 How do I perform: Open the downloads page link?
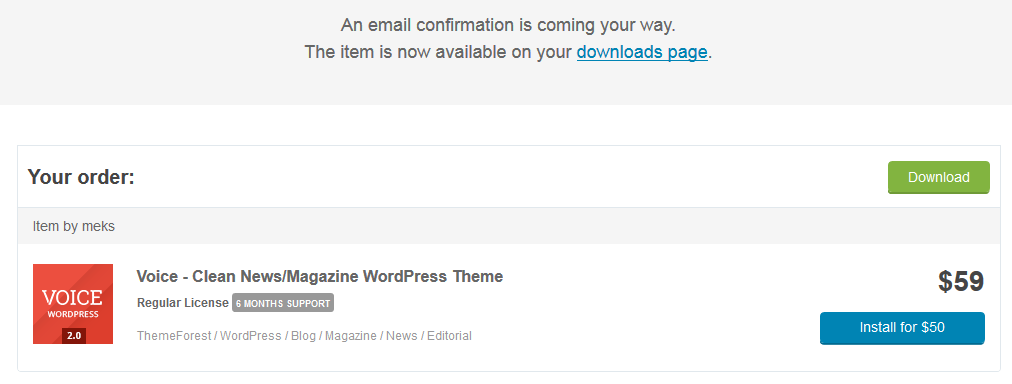pyautogui.click(x=642, y=52)
